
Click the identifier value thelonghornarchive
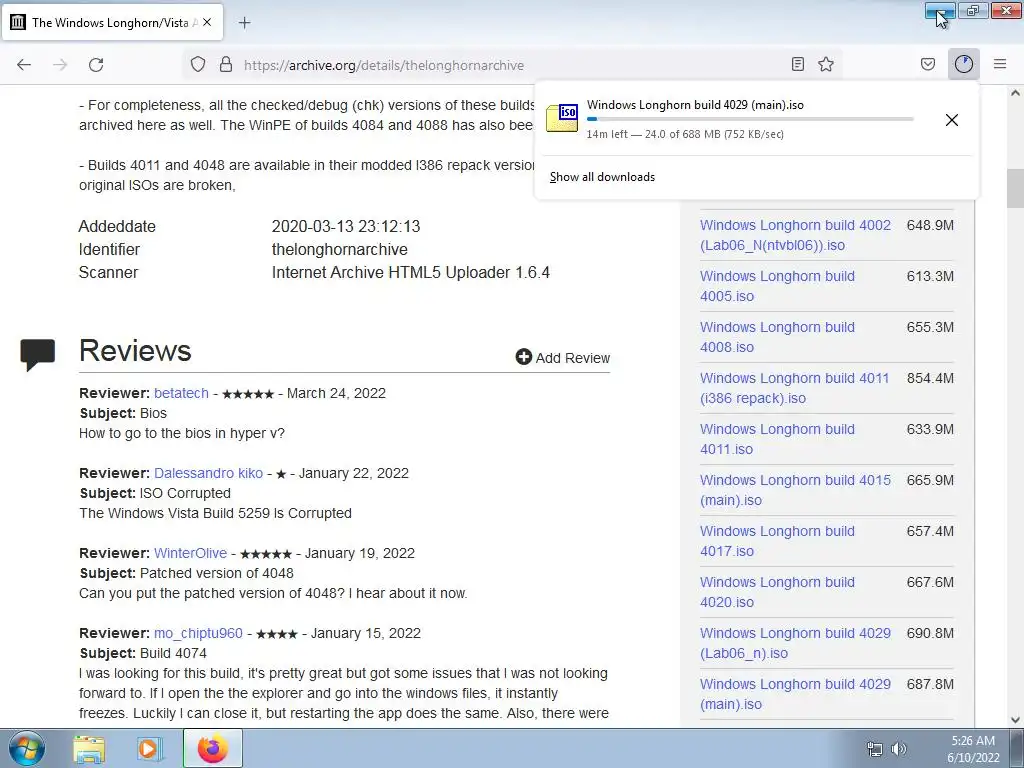[340, 249]
